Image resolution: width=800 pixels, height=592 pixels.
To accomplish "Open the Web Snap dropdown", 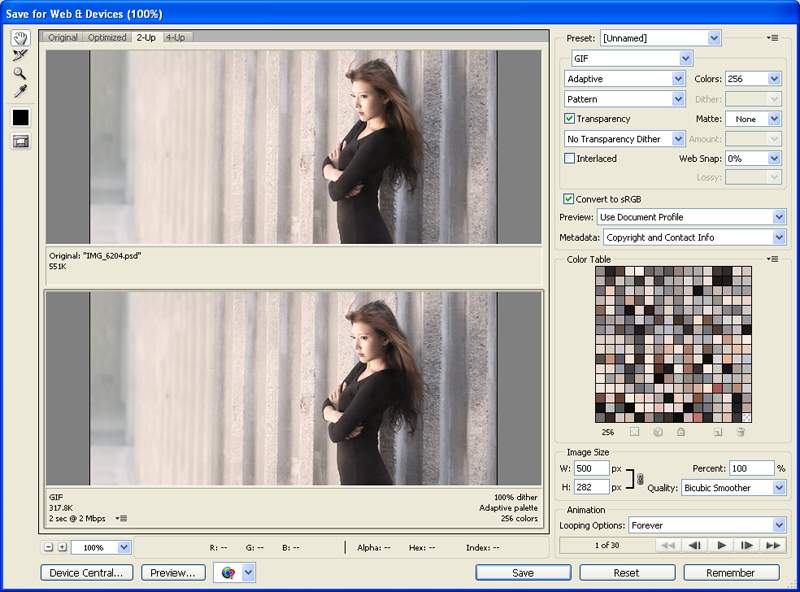I will 753,159.
